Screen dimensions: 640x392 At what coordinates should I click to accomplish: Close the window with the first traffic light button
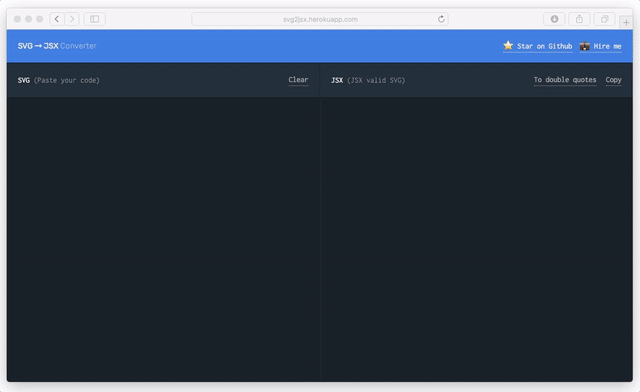(x=17, y=19)
